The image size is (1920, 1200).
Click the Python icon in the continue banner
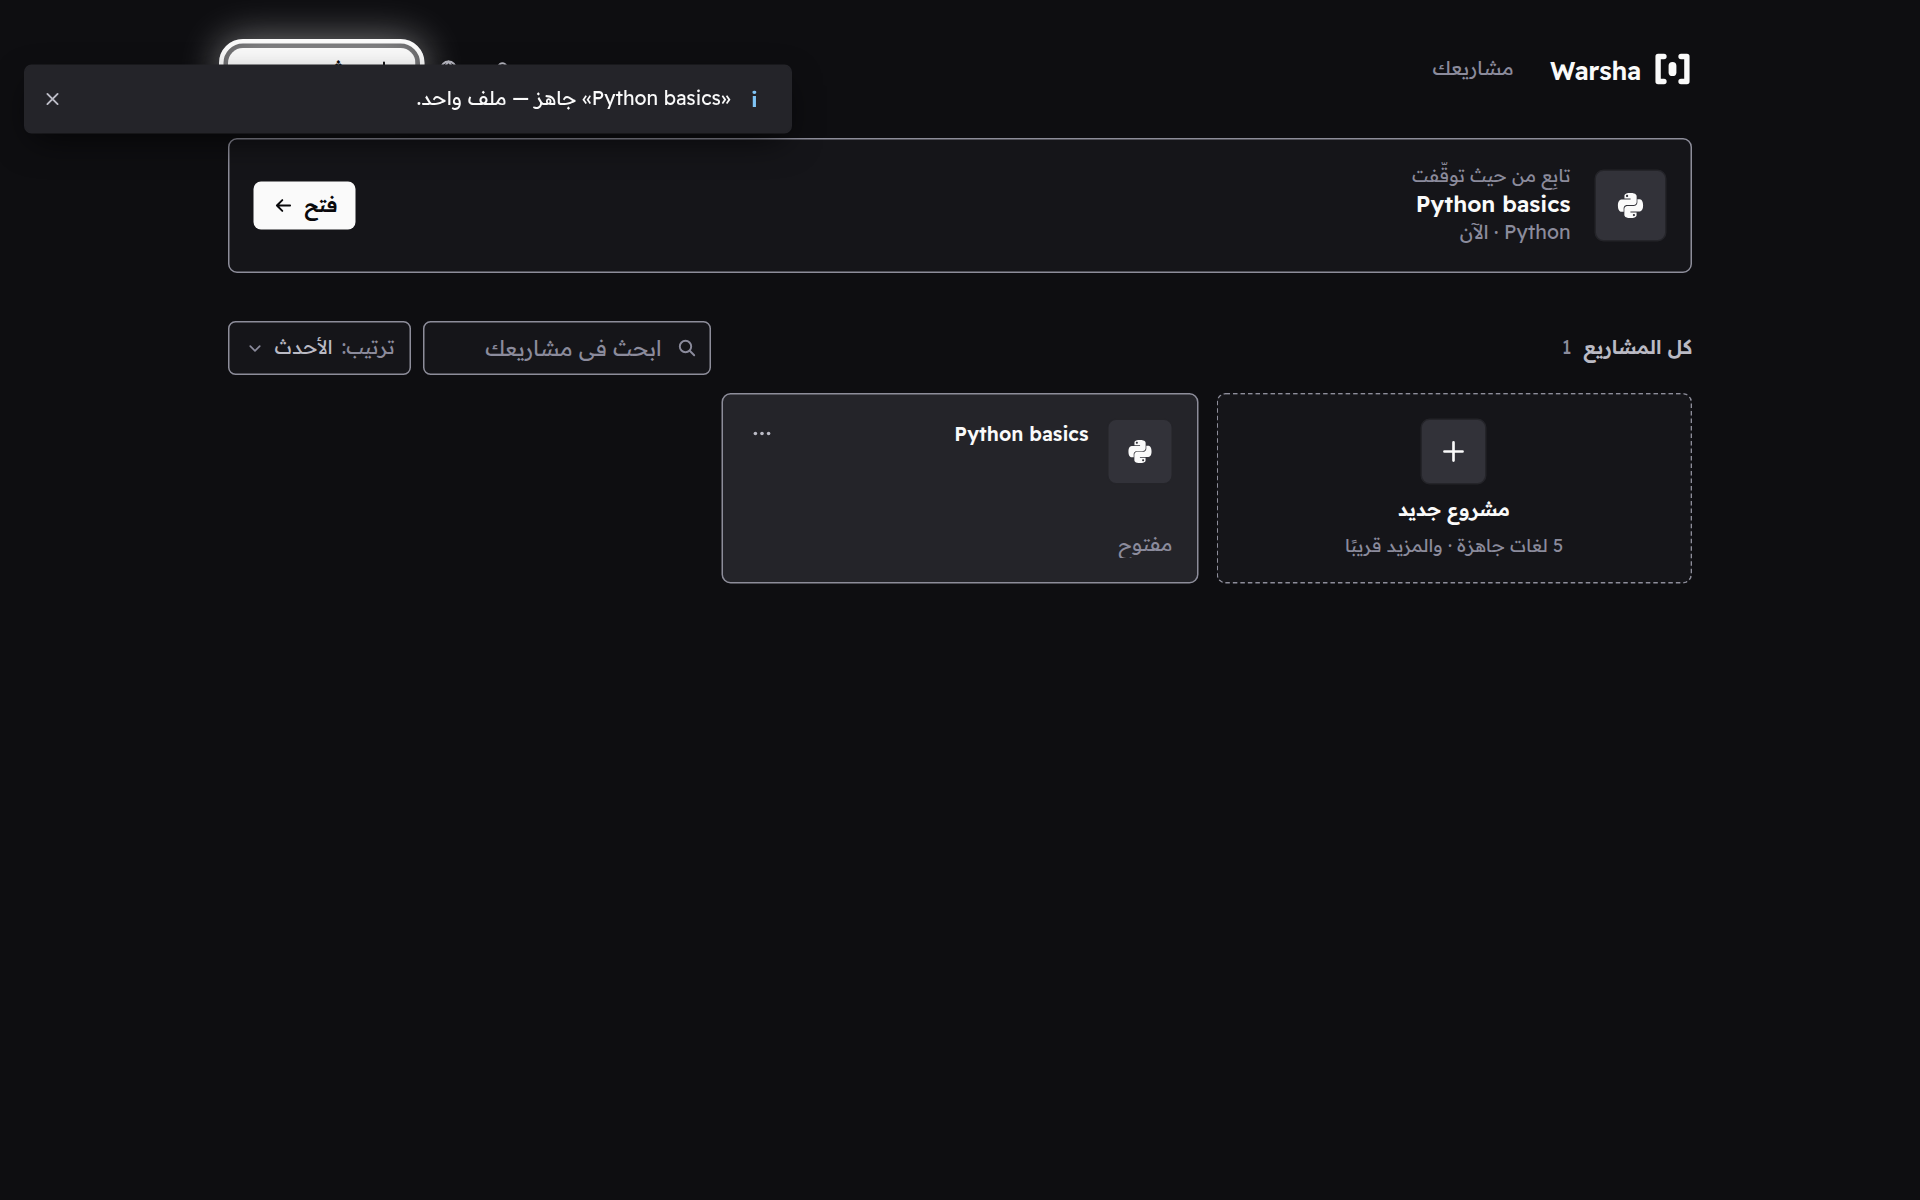tap(1630, 205)
